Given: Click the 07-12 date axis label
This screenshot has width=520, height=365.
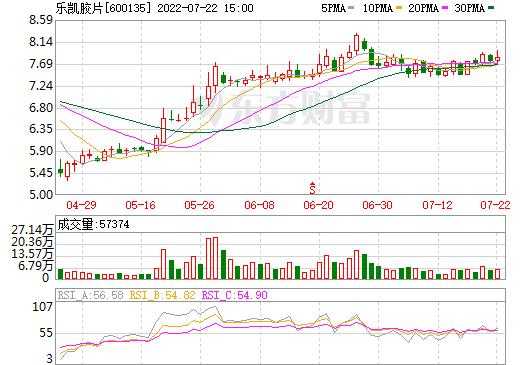Looking at the screenshot, I should tap(437, 205).
